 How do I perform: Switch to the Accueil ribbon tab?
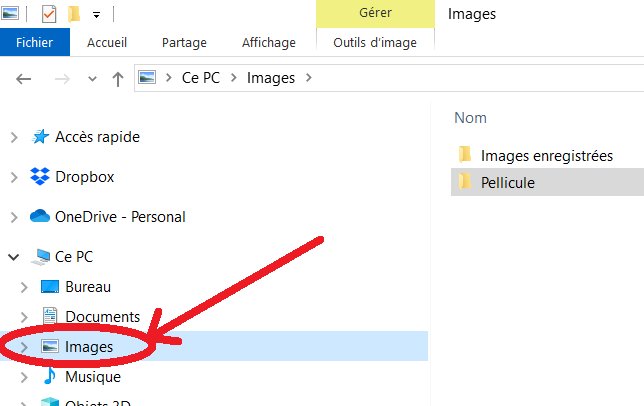[107, 42]
